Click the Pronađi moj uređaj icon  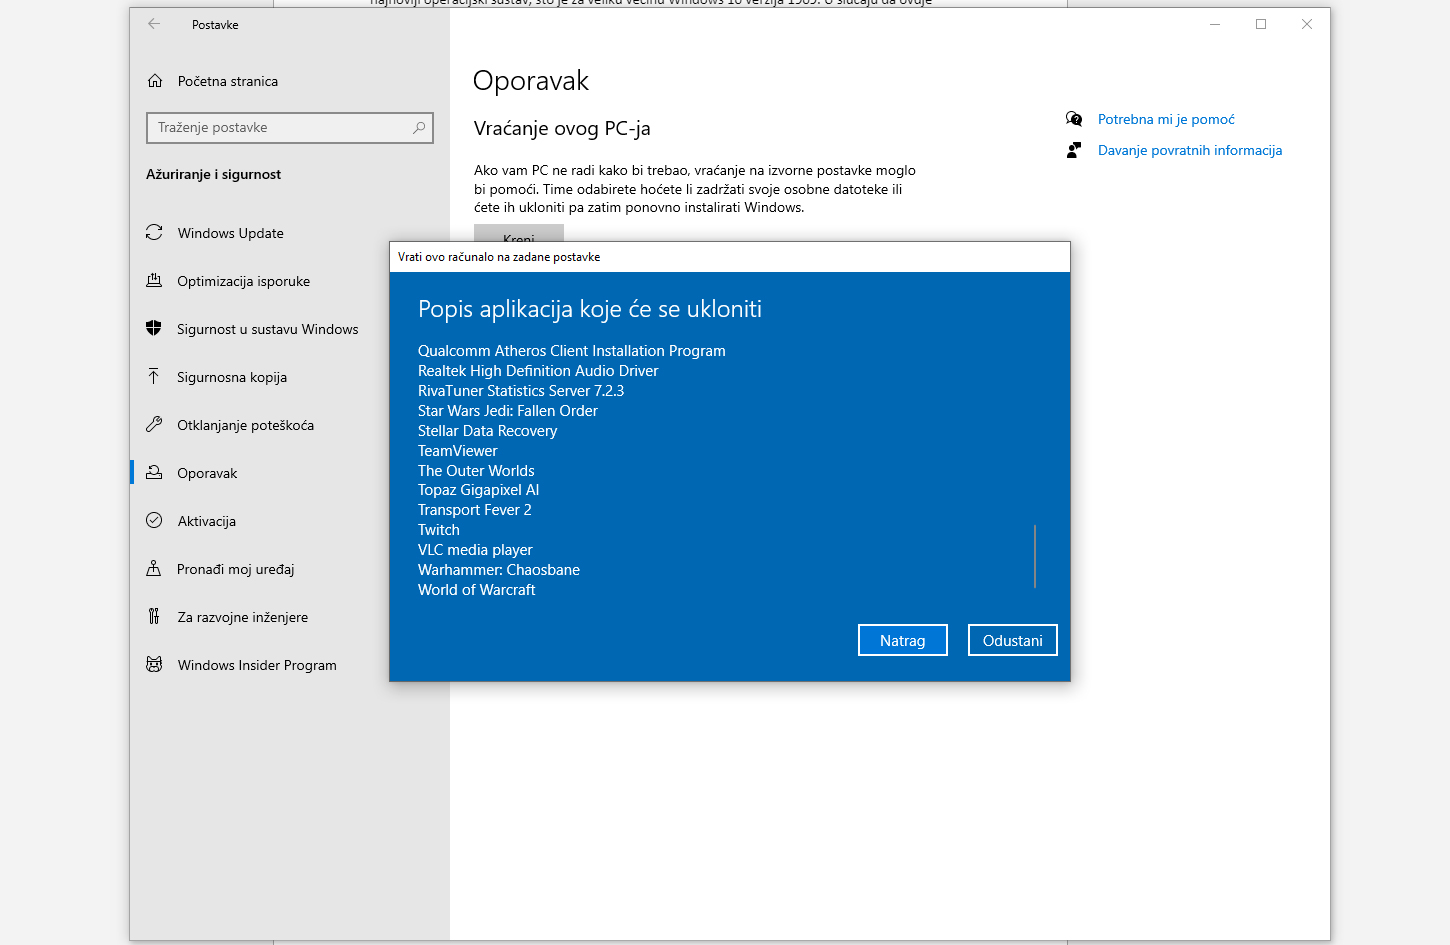pos(154,569)
